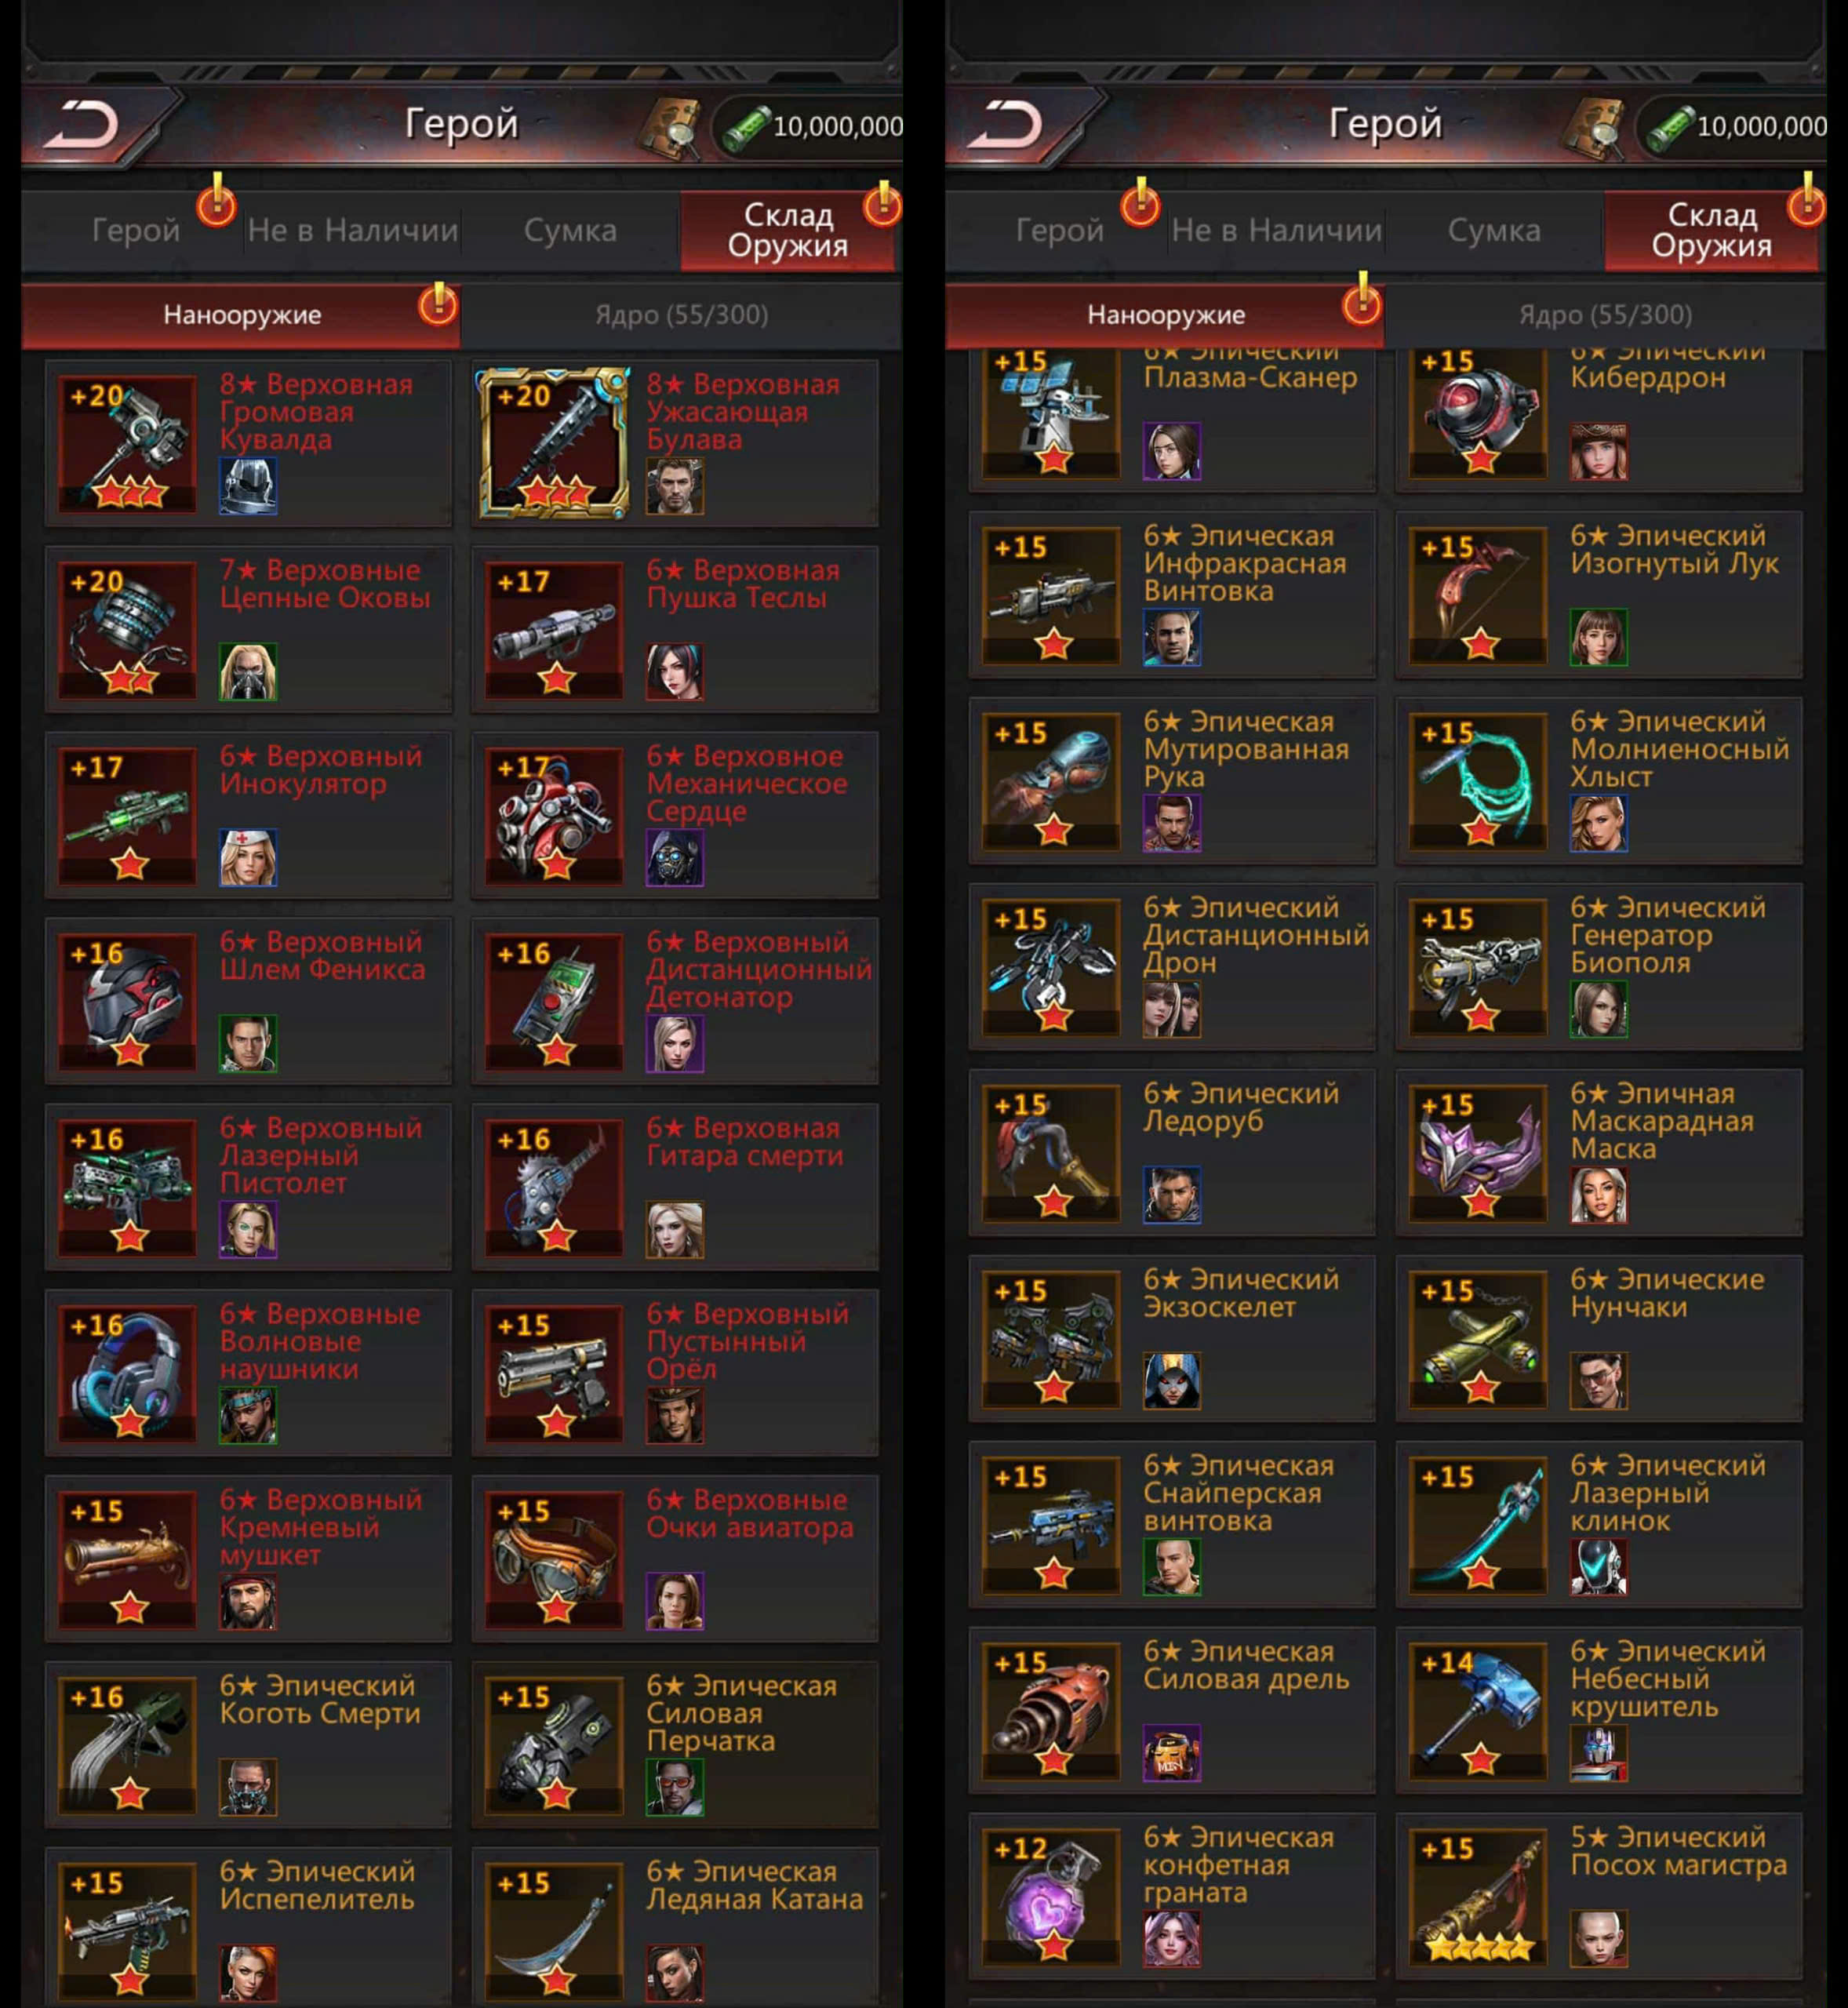Select the Нанооружие tab in right panel
This screenshot has width=1848, height=2008.
[1165, 315]
